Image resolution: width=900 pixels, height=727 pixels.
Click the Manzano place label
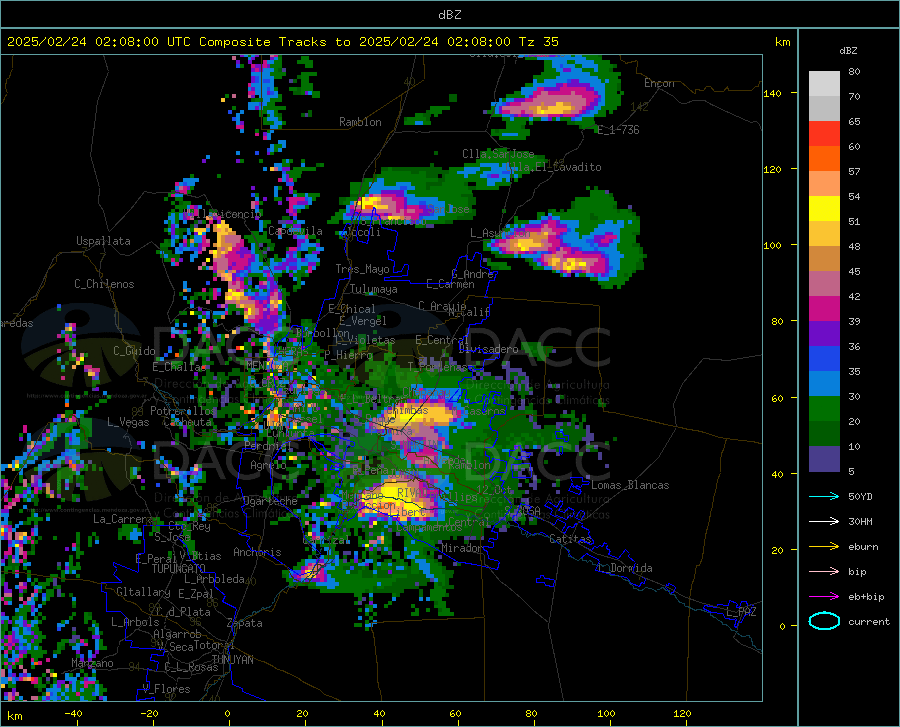(x=92, y=663)
